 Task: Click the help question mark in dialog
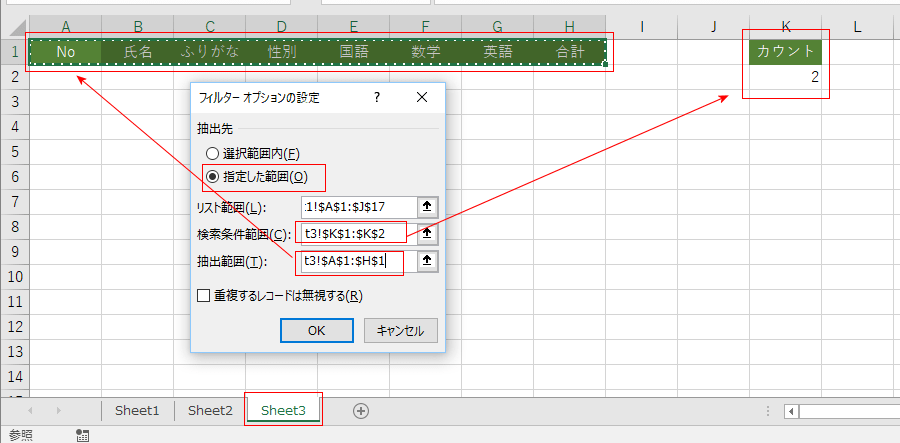tap(377, 97)
